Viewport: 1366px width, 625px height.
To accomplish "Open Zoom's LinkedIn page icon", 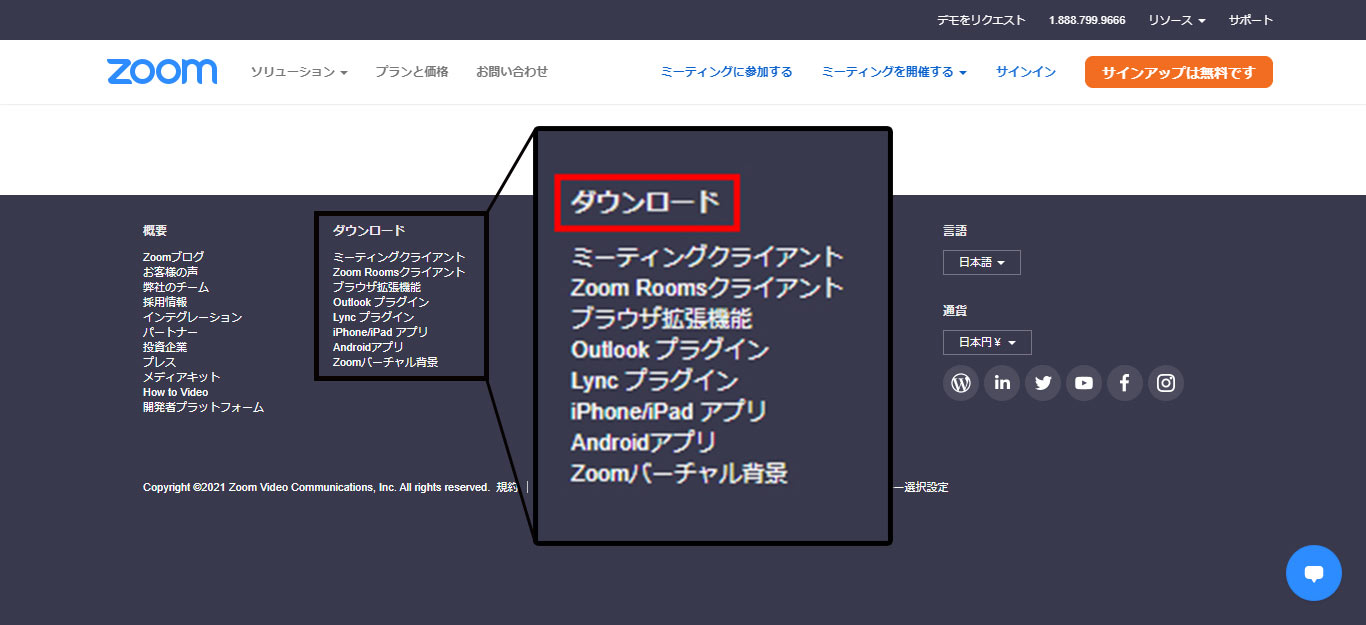I will 1002,383.
